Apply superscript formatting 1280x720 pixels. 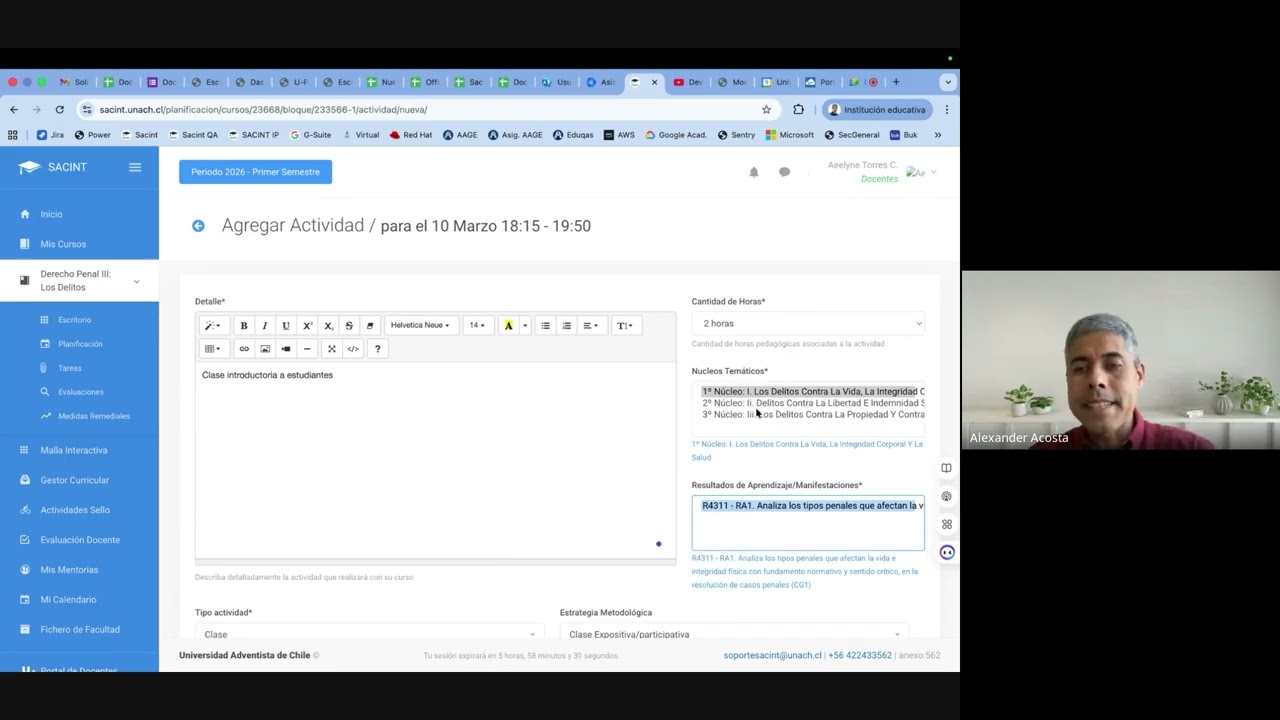pyautogui.click(x=307, y=325)
